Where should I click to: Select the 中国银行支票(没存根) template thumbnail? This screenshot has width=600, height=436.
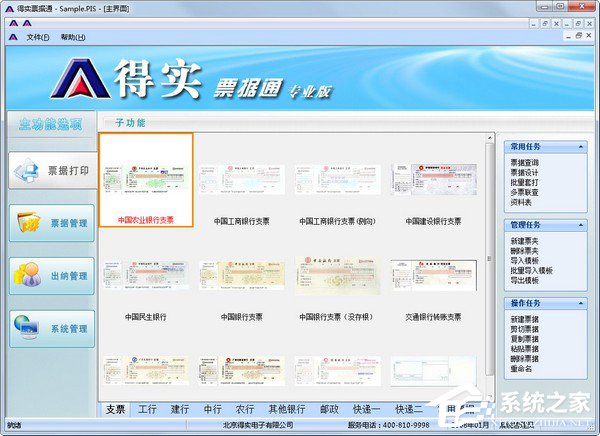pyautogui.click(x=338, y=276)
